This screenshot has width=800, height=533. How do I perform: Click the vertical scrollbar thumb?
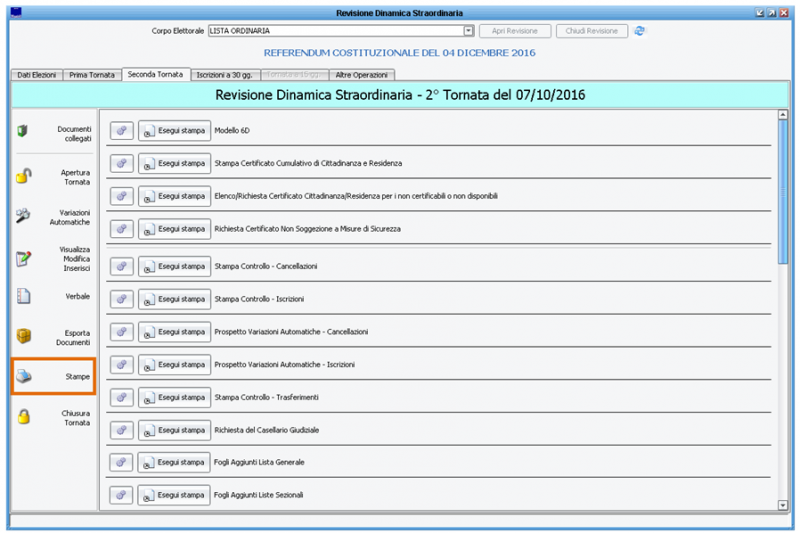tap(783, 192)
